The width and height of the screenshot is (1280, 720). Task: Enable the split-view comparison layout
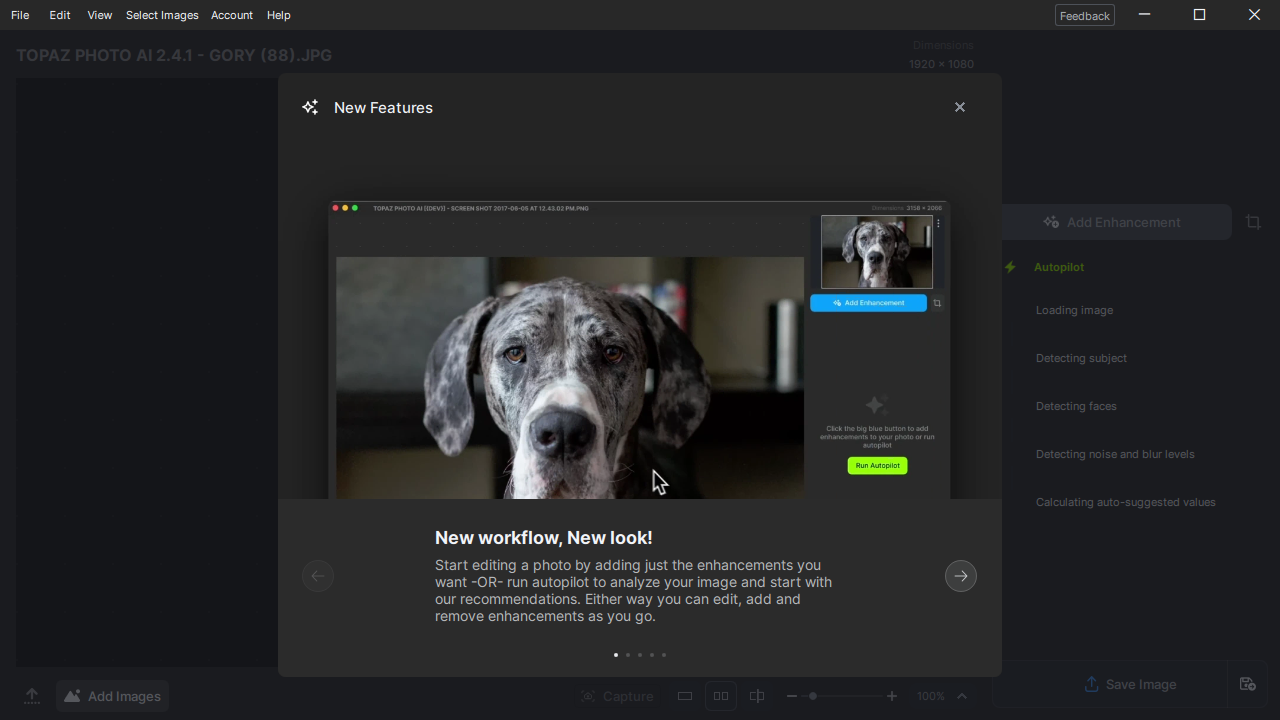click(x=757, y=696)
